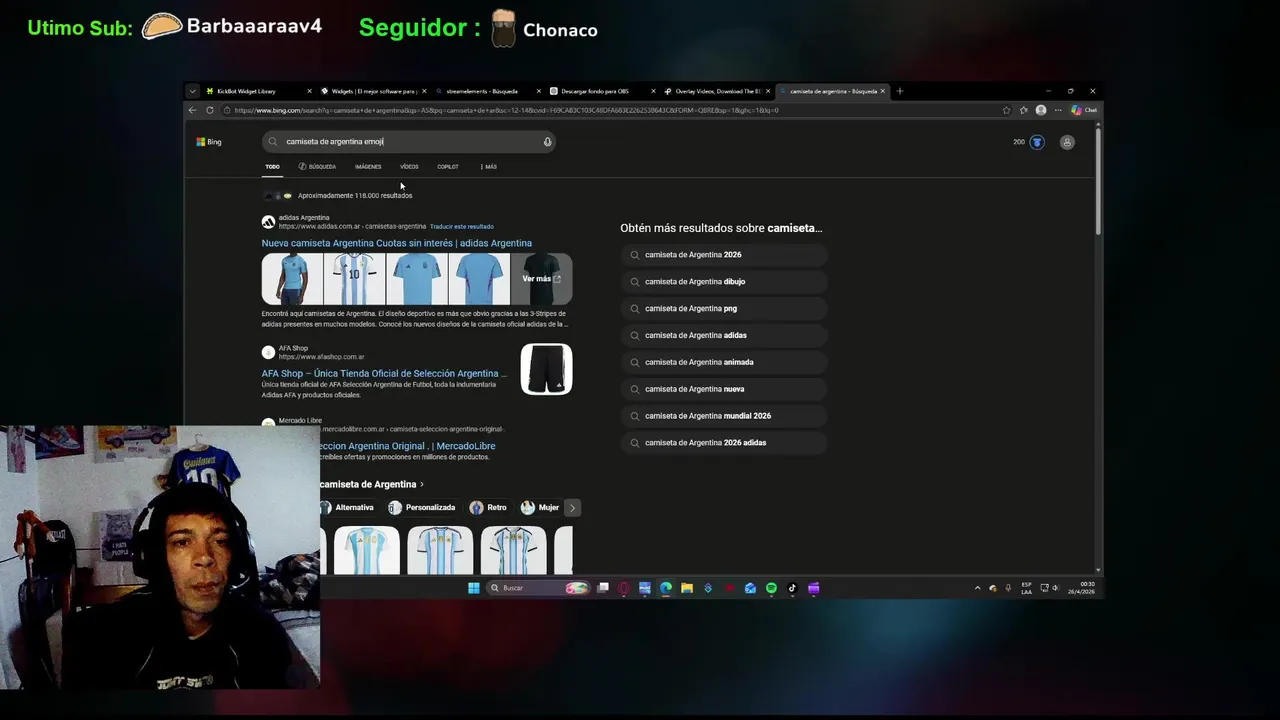
Task: Click the Bing logo
Action: (x=209, y=142)
